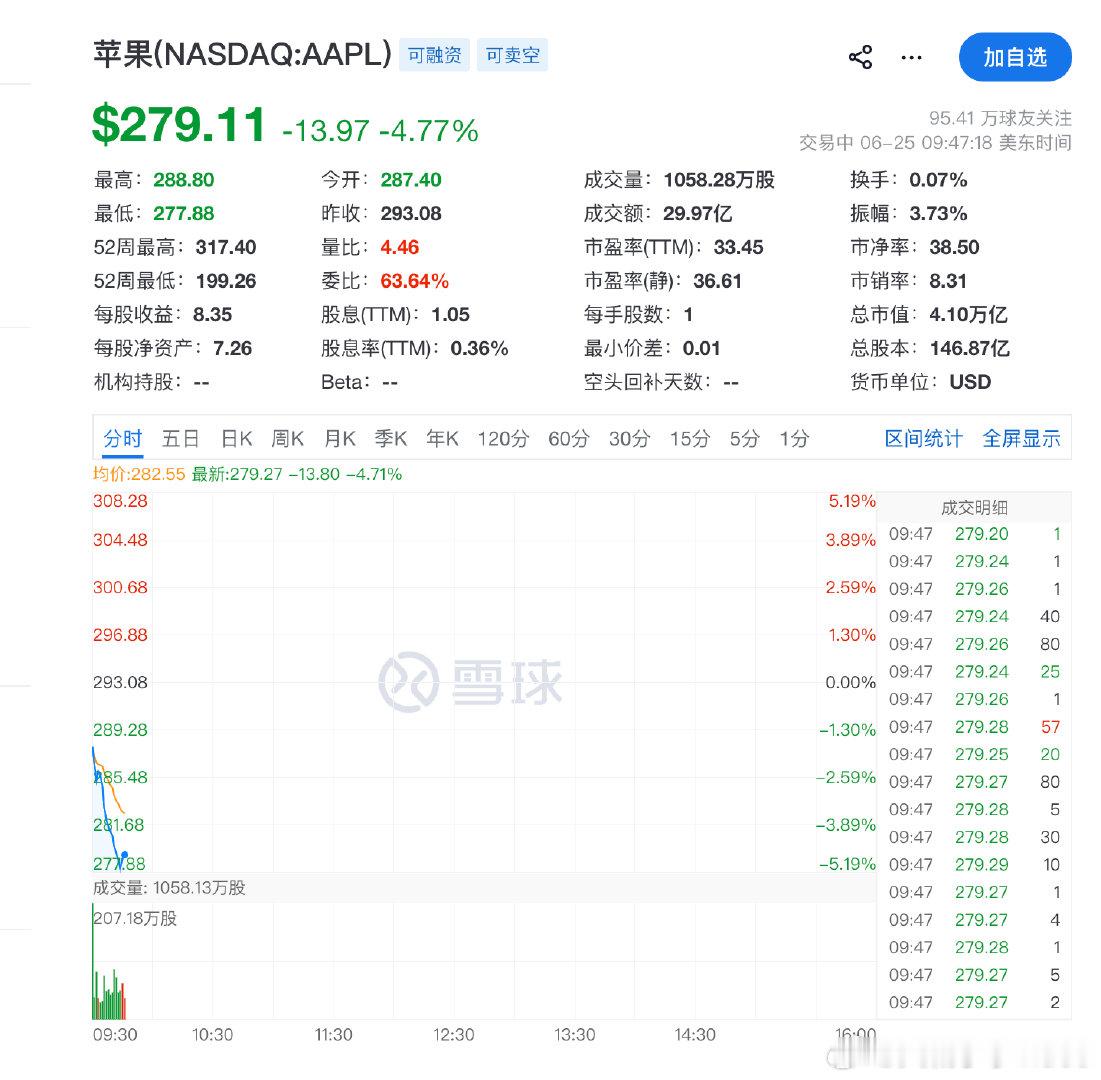Image resolution: width=1101 pixels, height=1080 pixels.
Task: Click the 最高 value 288.80
Action: pyautogui.click(x=183, y=180)
